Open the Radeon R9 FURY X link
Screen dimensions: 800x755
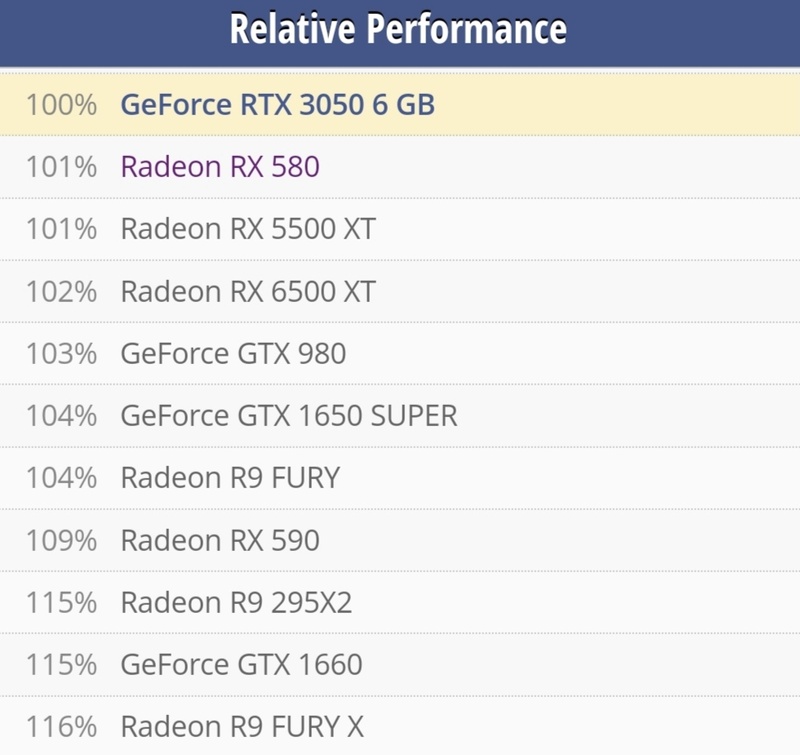point(242,727)
